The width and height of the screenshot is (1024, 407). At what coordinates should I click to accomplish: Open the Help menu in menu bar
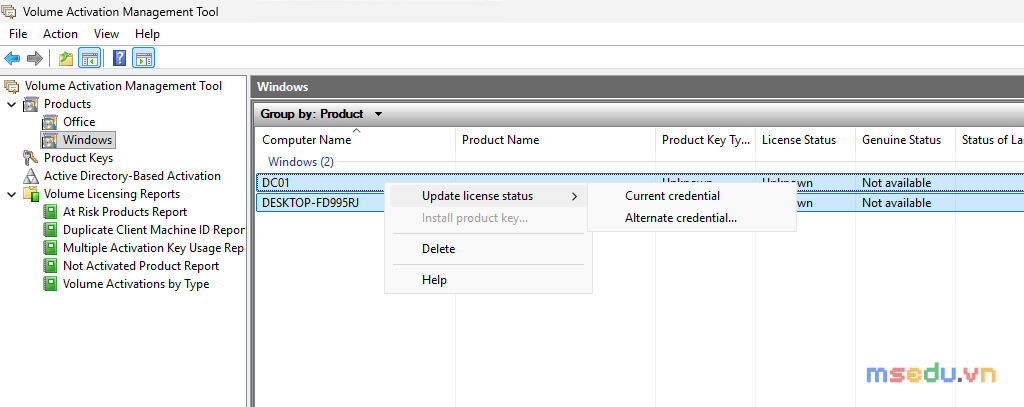148,34
